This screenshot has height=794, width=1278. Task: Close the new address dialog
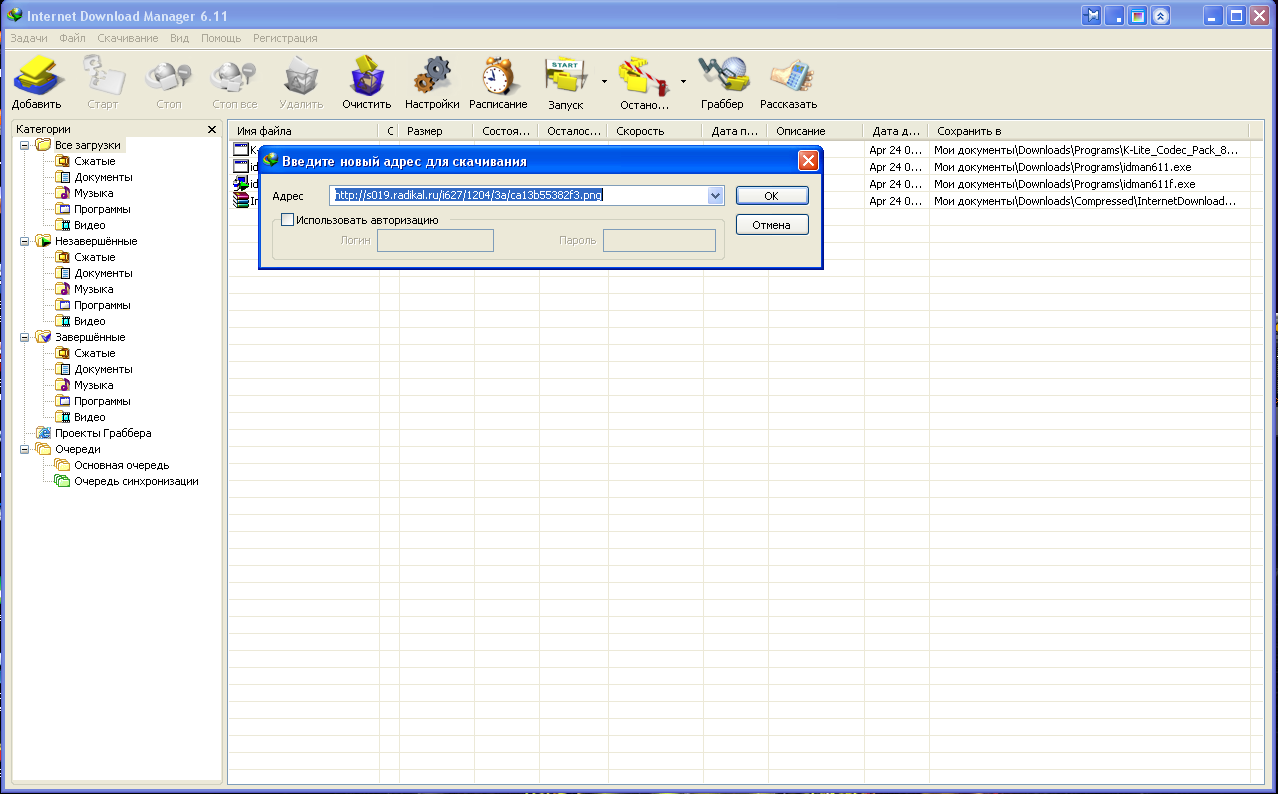point(808,161)
